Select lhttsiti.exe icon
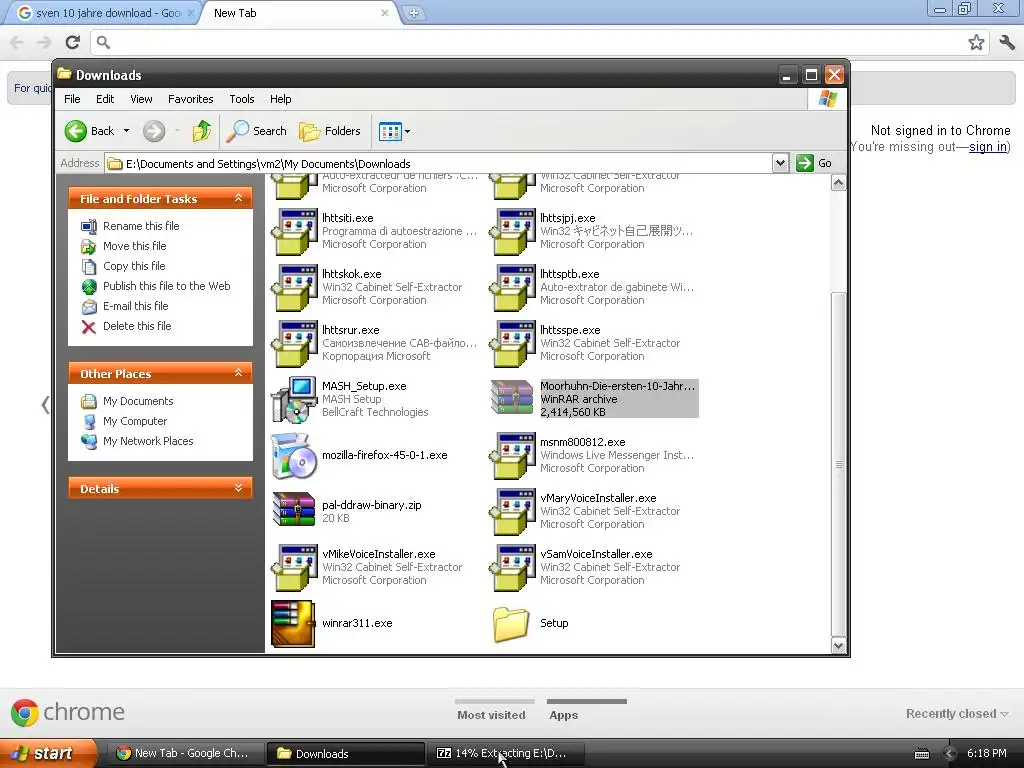This screenshot has width=1024, height=768. click(295, 232)
